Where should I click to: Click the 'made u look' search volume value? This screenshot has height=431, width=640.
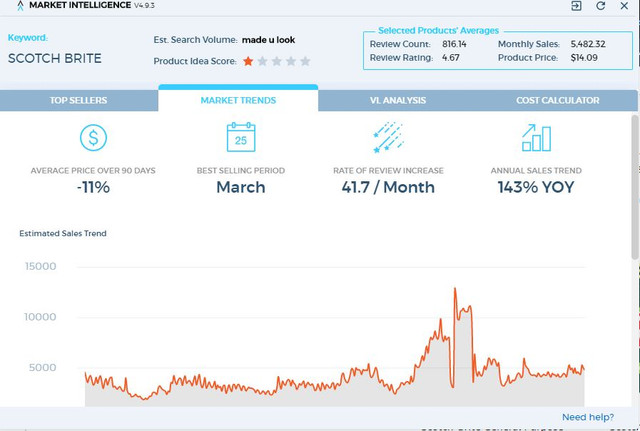tap(269, 40)
